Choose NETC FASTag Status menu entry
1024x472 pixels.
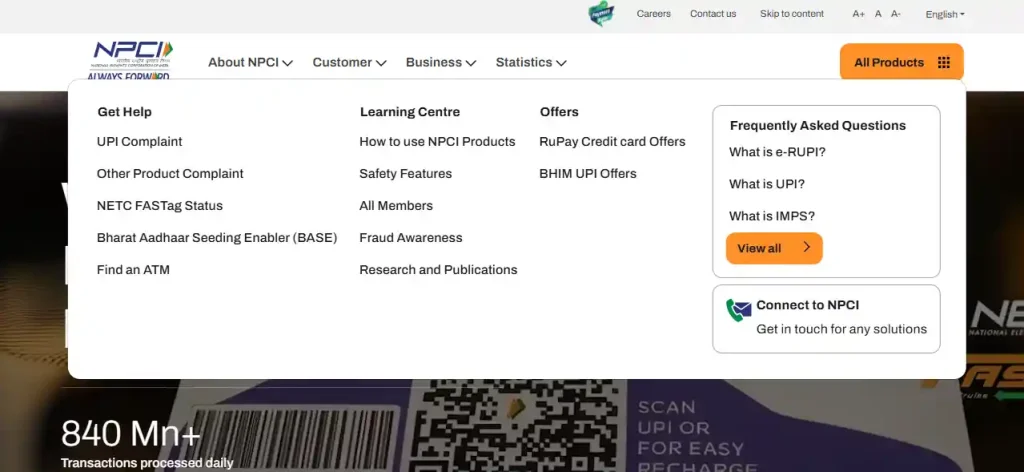(159, 206)
